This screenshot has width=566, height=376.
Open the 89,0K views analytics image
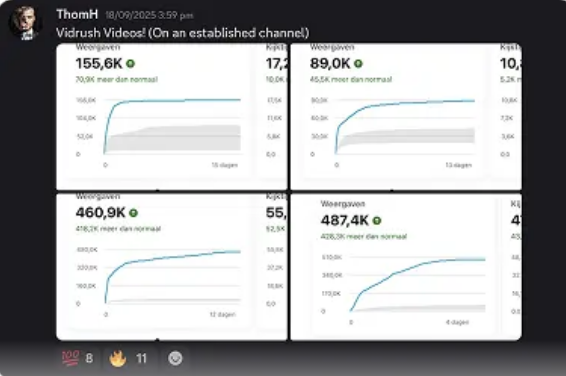(x=406, y=117)
